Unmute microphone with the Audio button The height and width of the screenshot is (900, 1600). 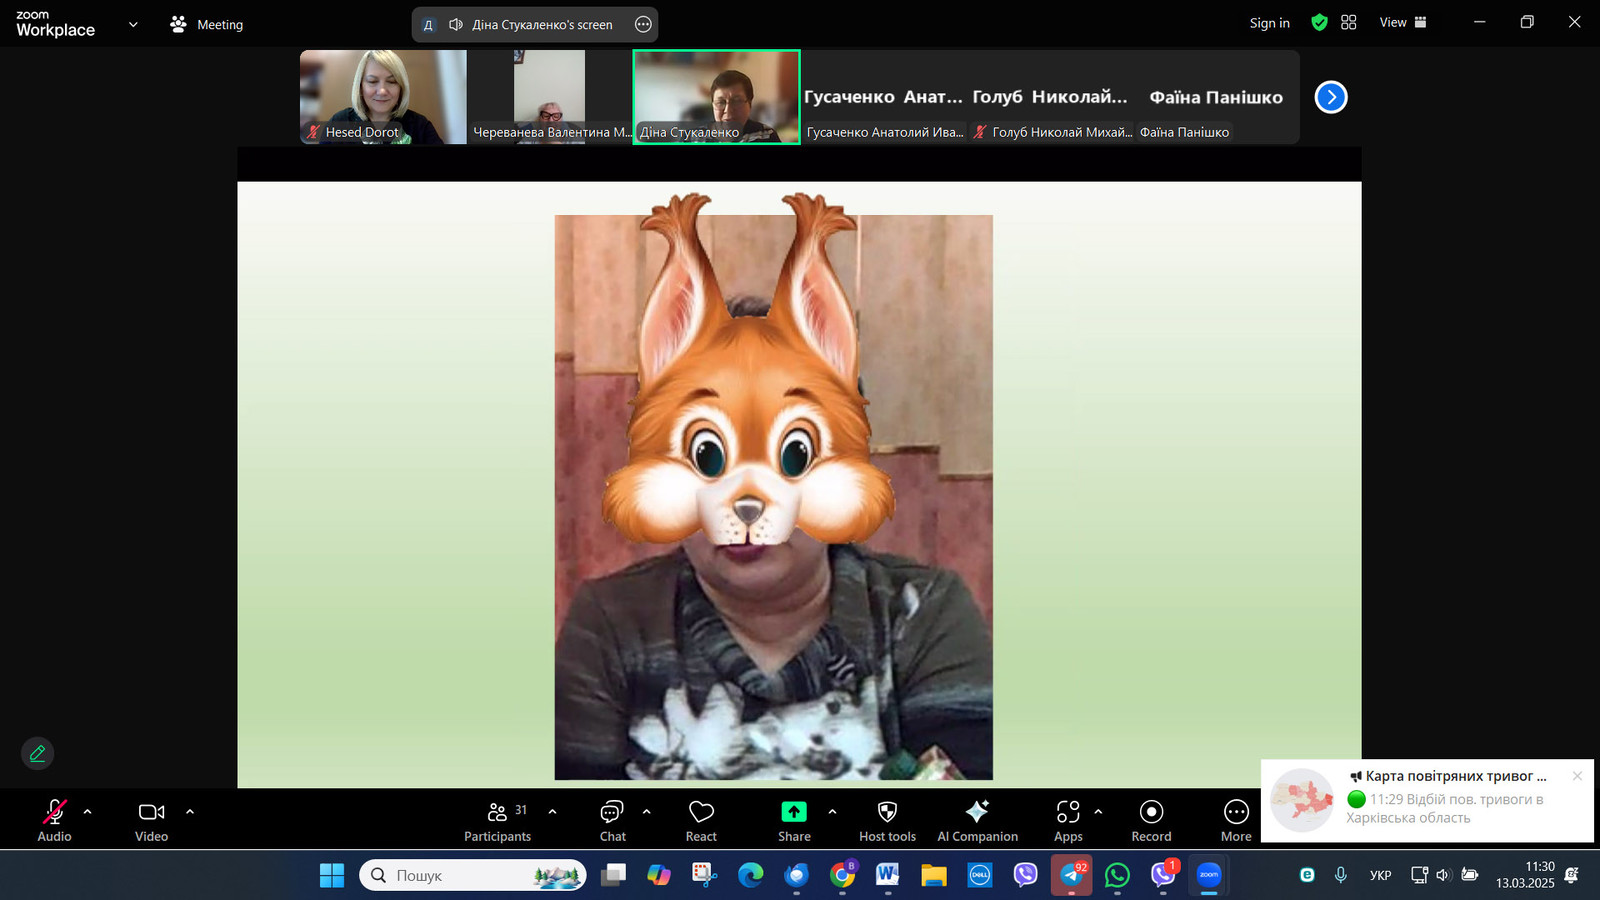(x=54, y=821)
